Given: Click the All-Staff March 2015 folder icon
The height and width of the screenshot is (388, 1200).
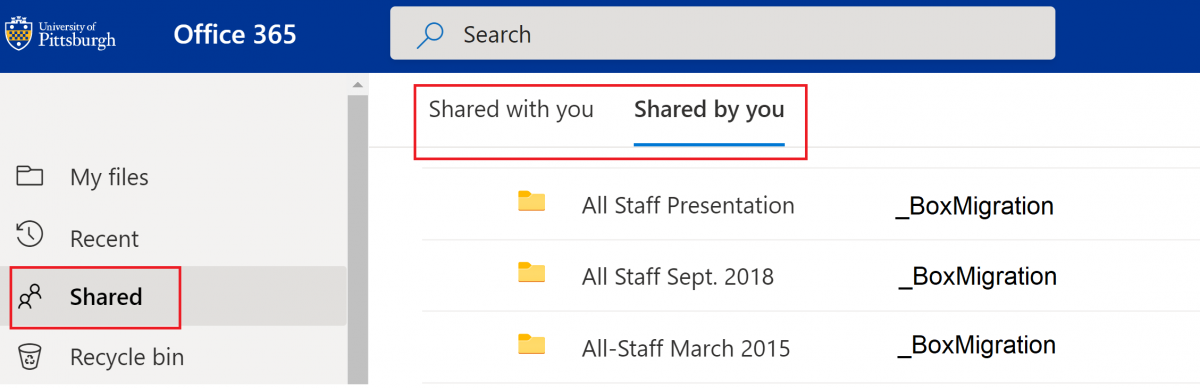Looking at the screenshot, I should [532, 344].
